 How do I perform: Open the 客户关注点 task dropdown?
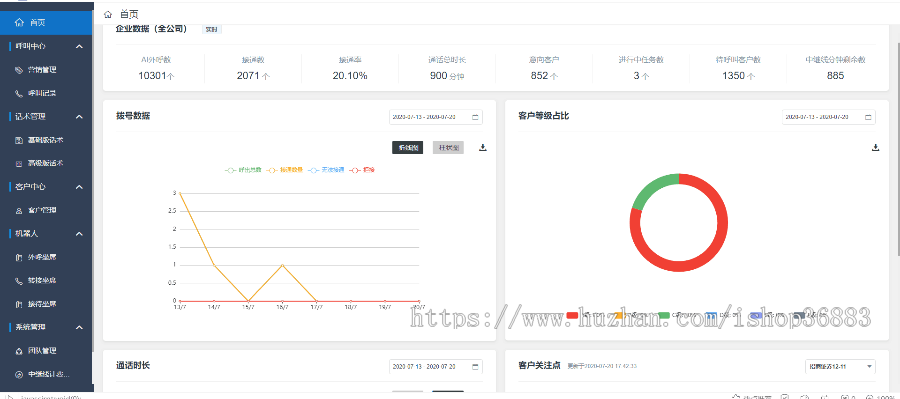pos(840,366)
